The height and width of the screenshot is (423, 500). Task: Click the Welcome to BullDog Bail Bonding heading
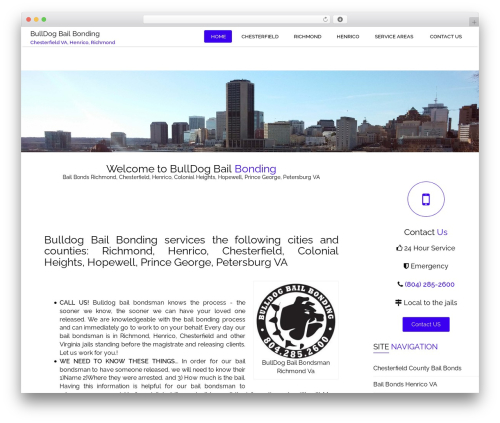191,169
